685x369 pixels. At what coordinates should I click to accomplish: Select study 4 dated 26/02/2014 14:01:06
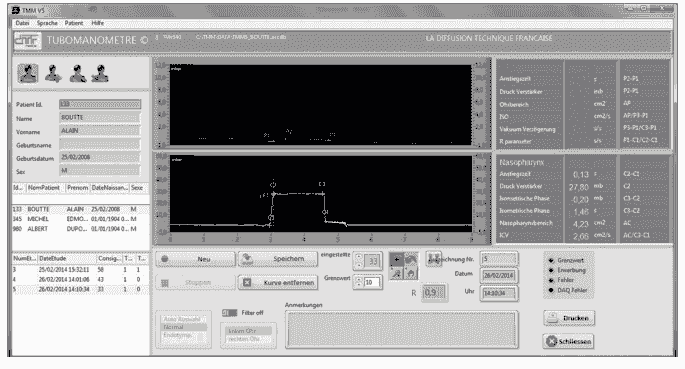[80, 279]
